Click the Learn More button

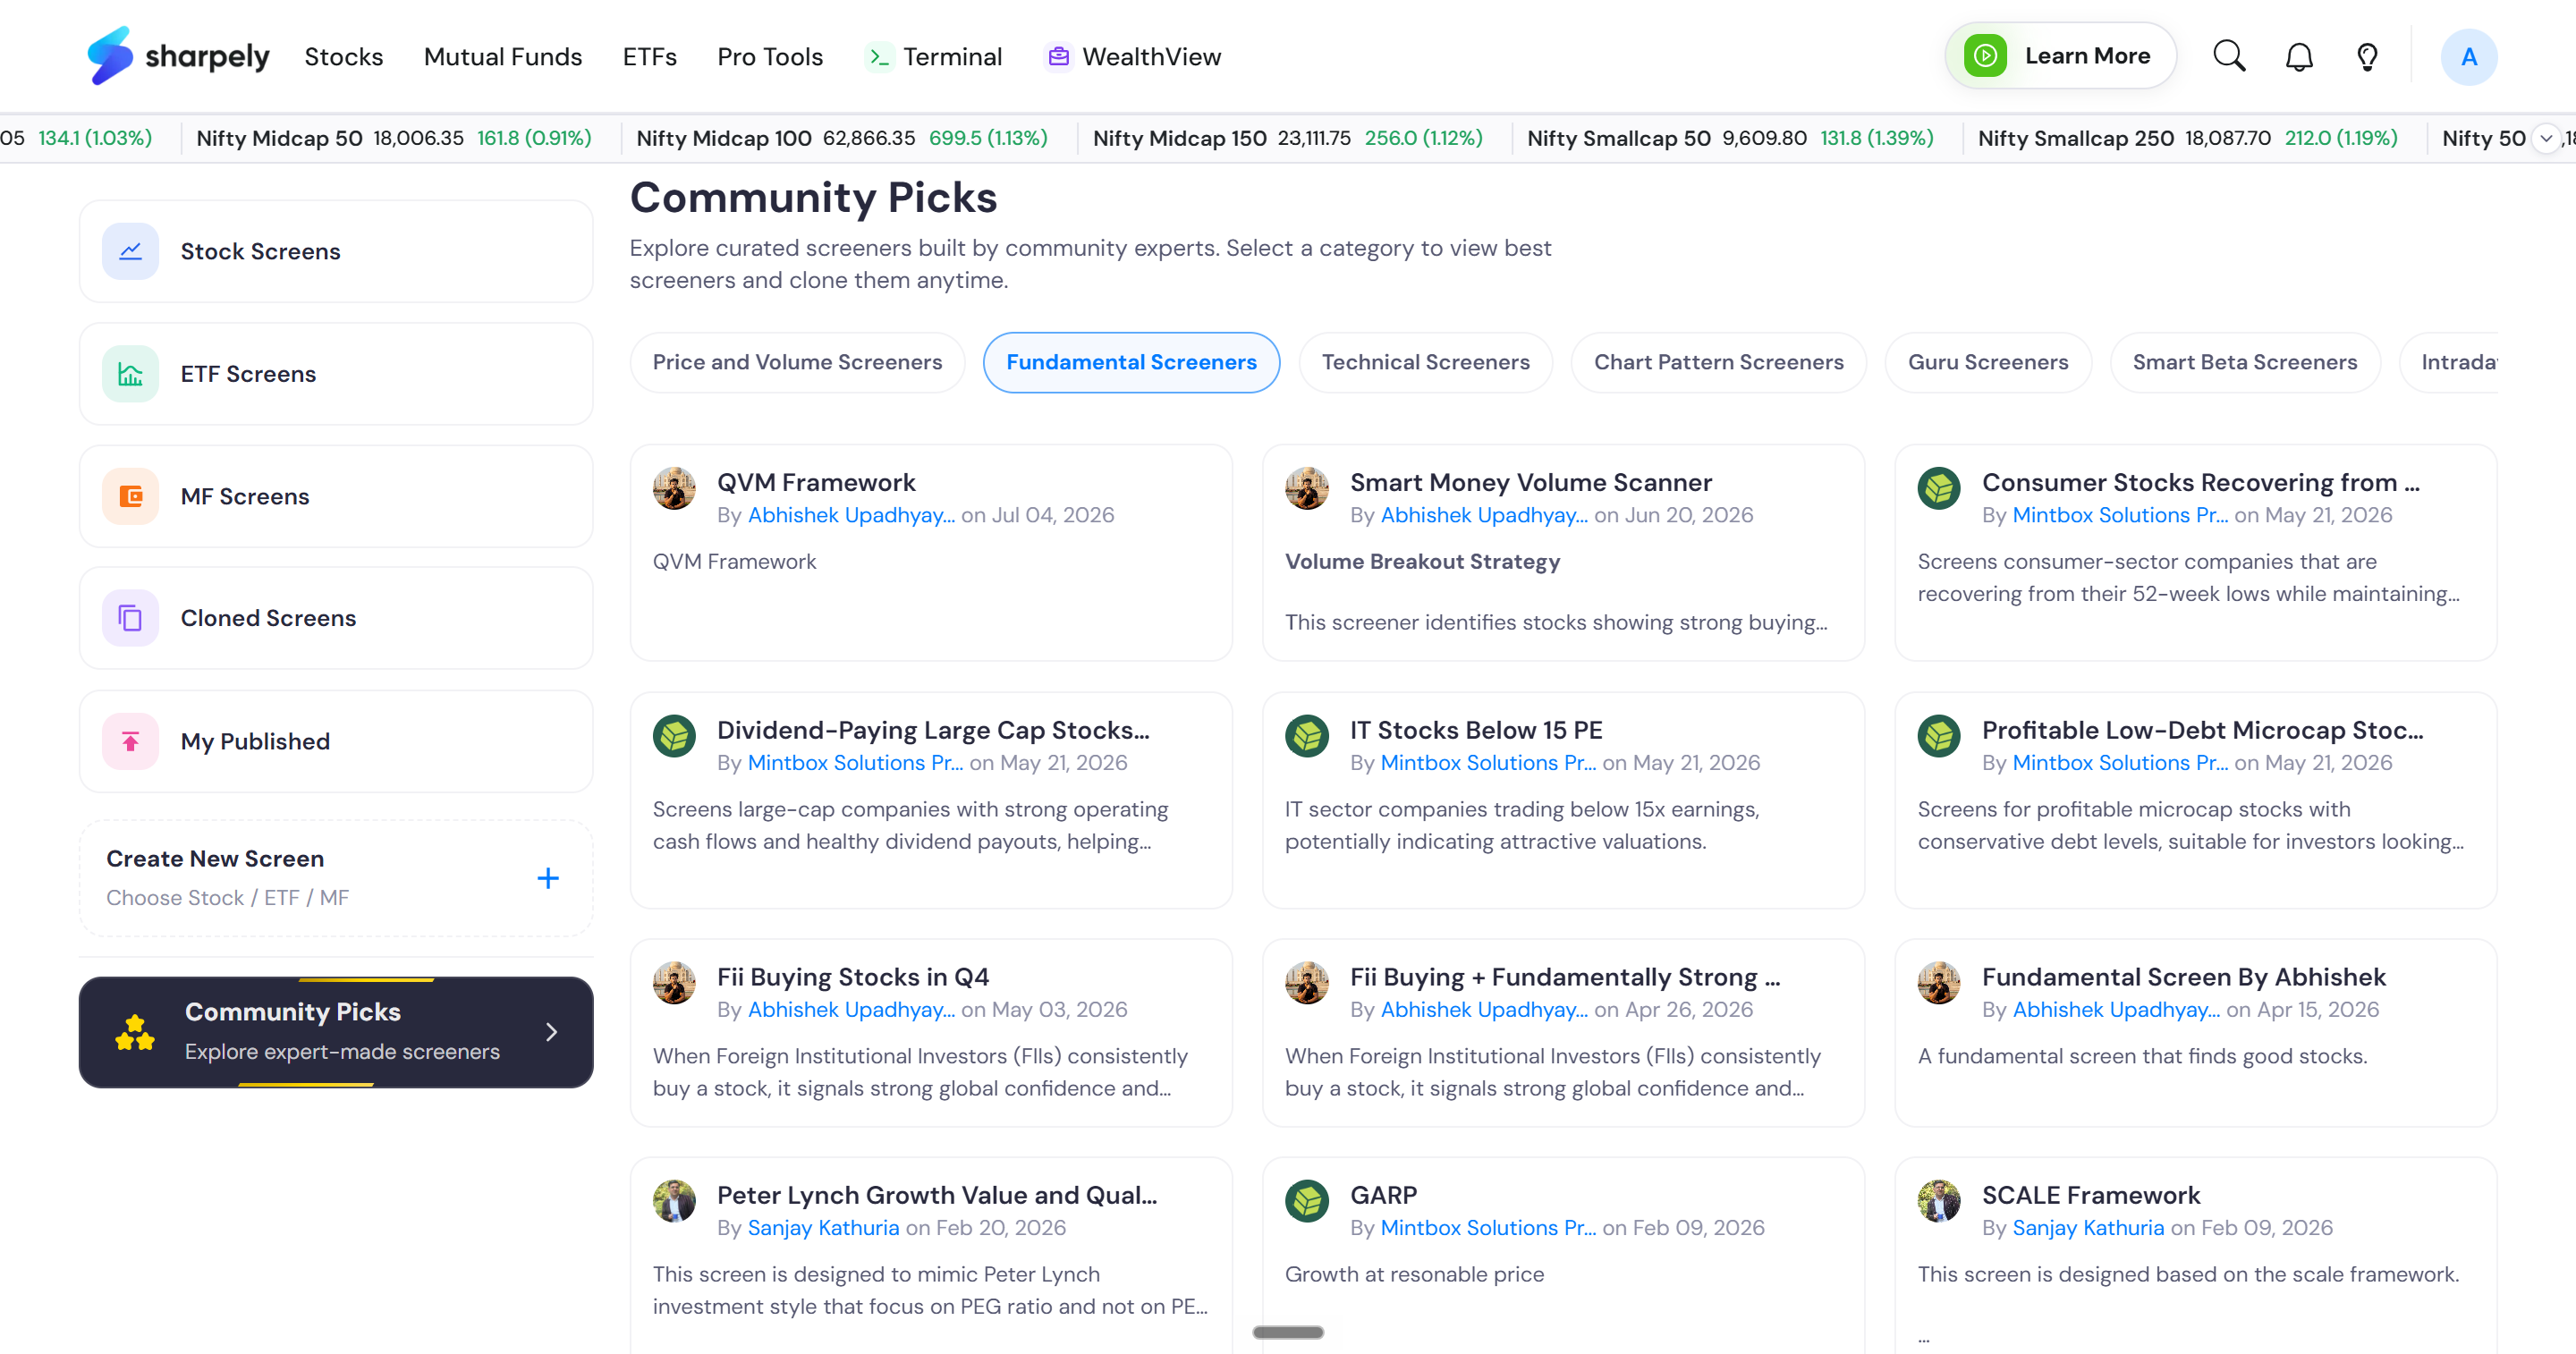coord(2060,56)
